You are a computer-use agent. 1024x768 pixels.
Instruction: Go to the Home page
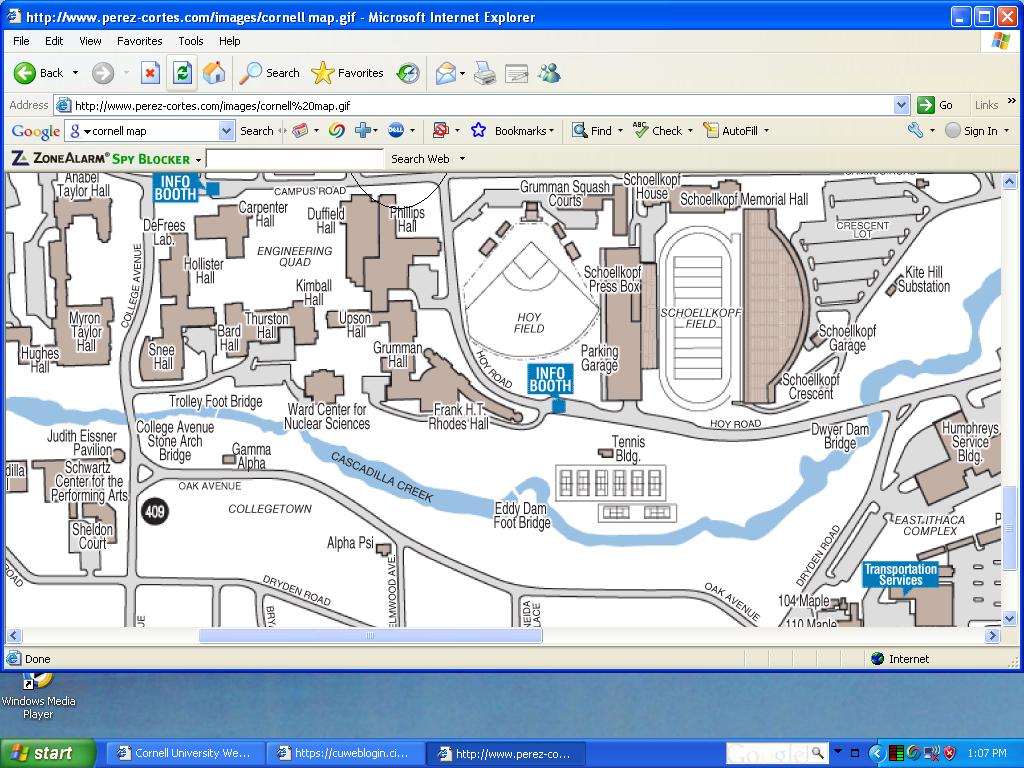click(x=213, y=73)
